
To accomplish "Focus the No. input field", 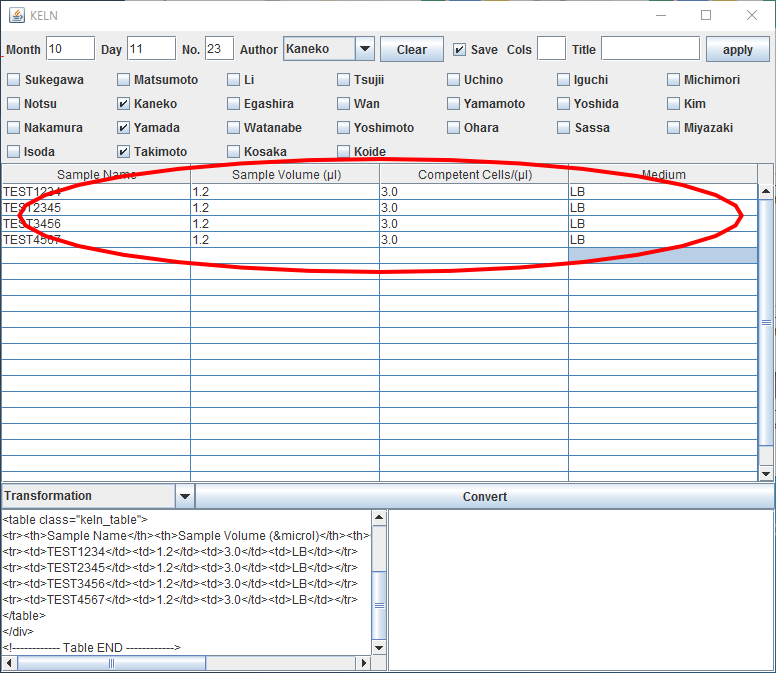I will [x=219, y=48].
